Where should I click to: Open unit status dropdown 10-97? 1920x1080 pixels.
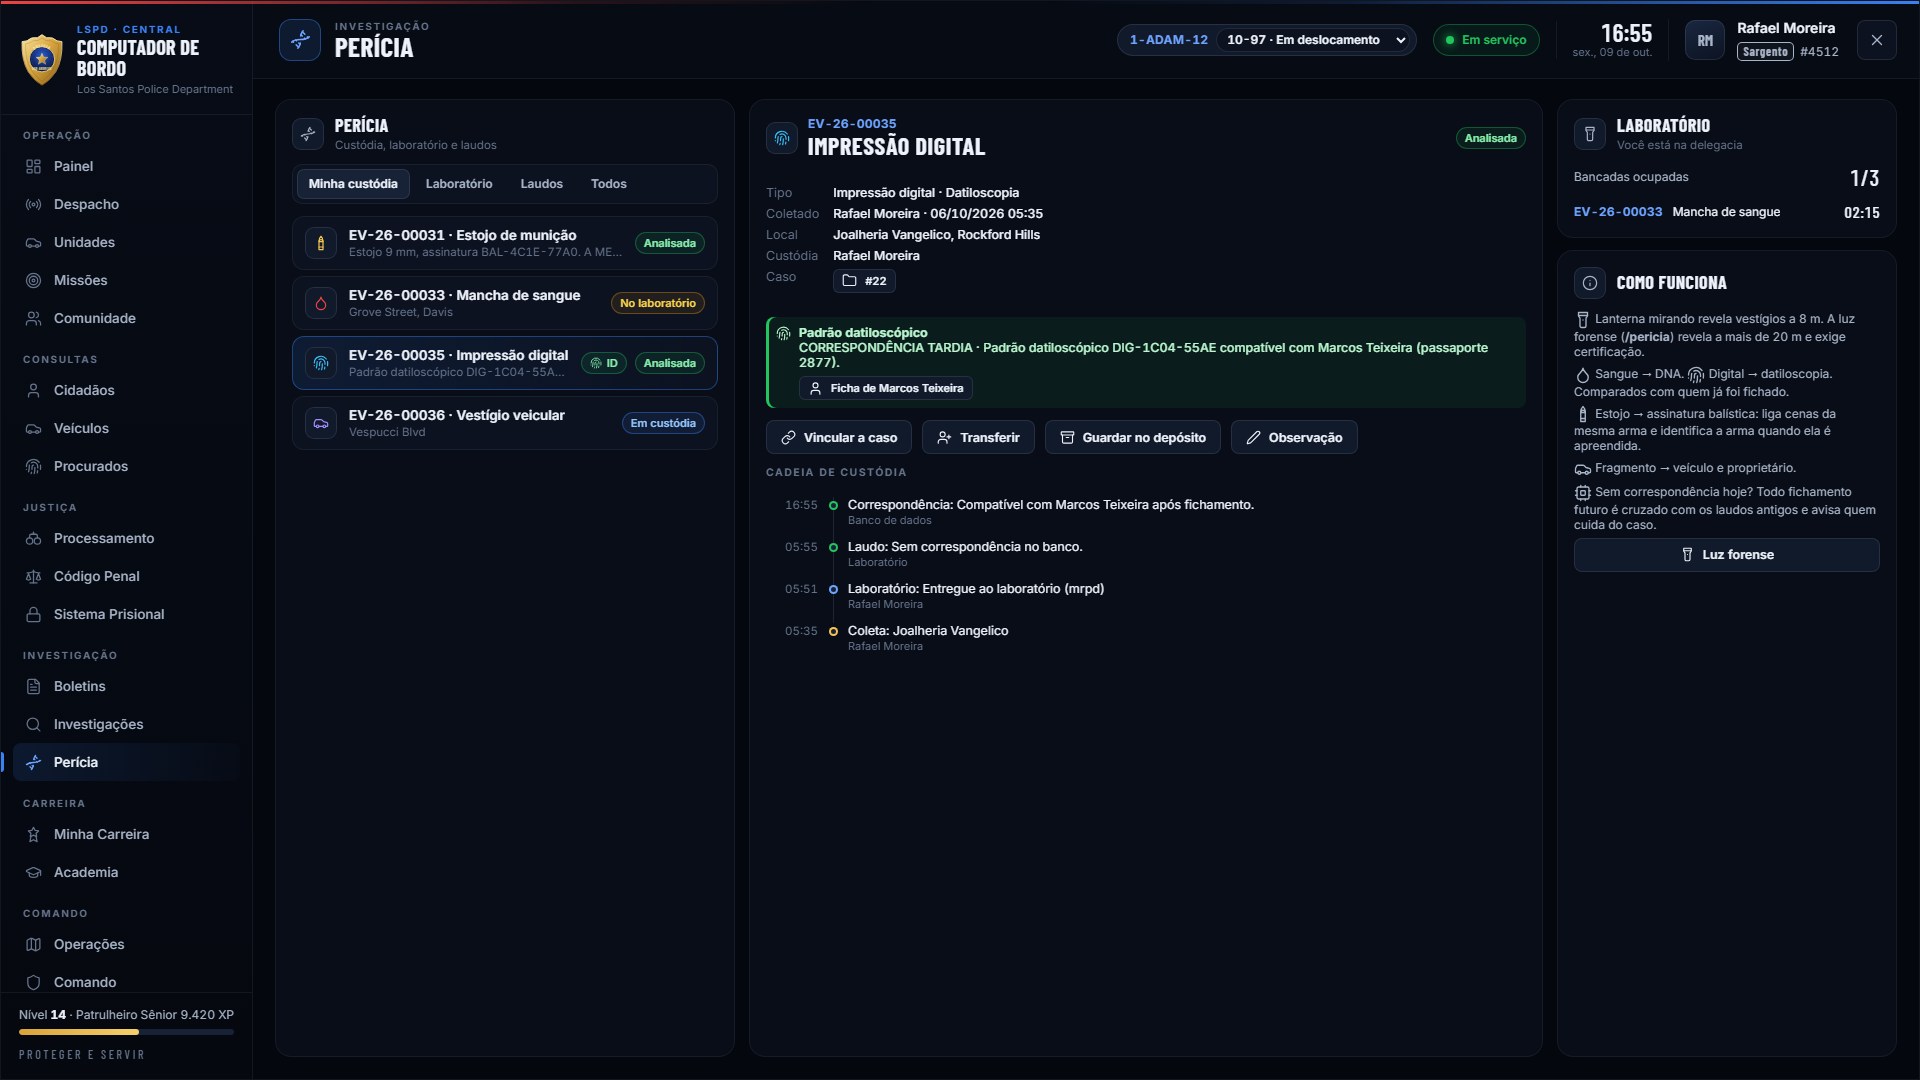coord(1316,40)
